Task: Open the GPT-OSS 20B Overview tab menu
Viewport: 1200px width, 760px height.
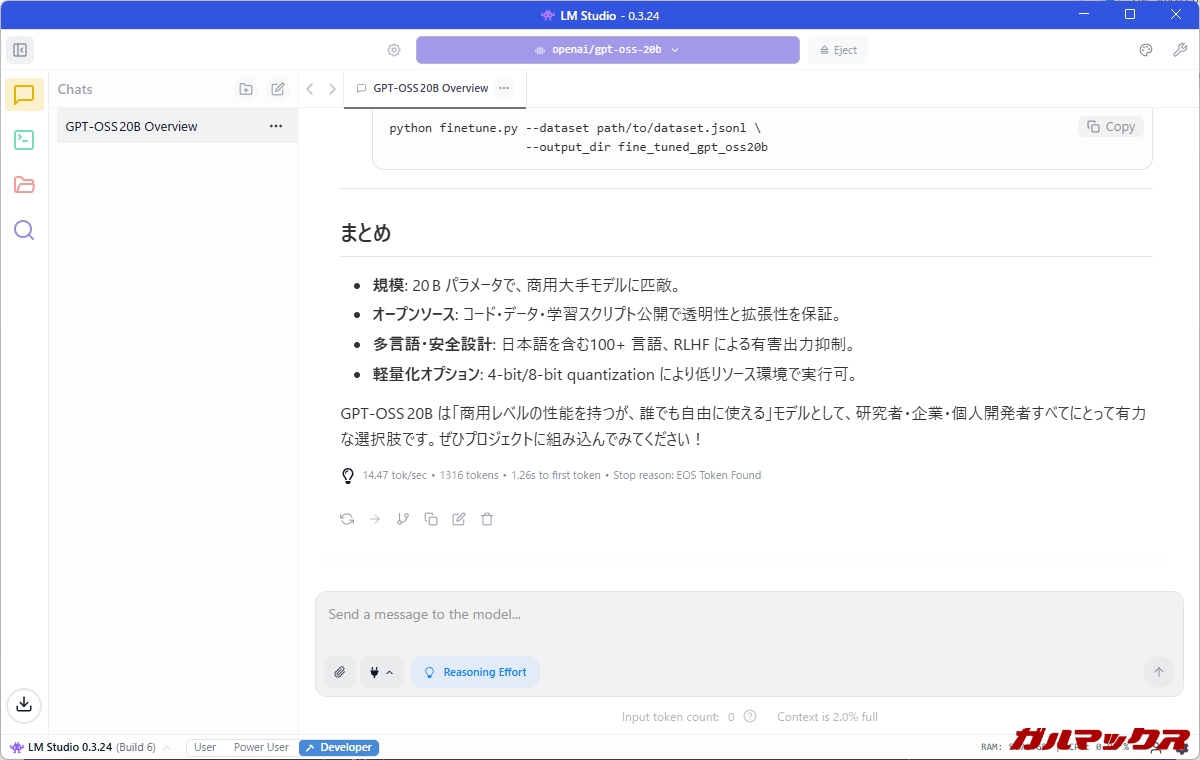Action: click(x=504, y=88)
